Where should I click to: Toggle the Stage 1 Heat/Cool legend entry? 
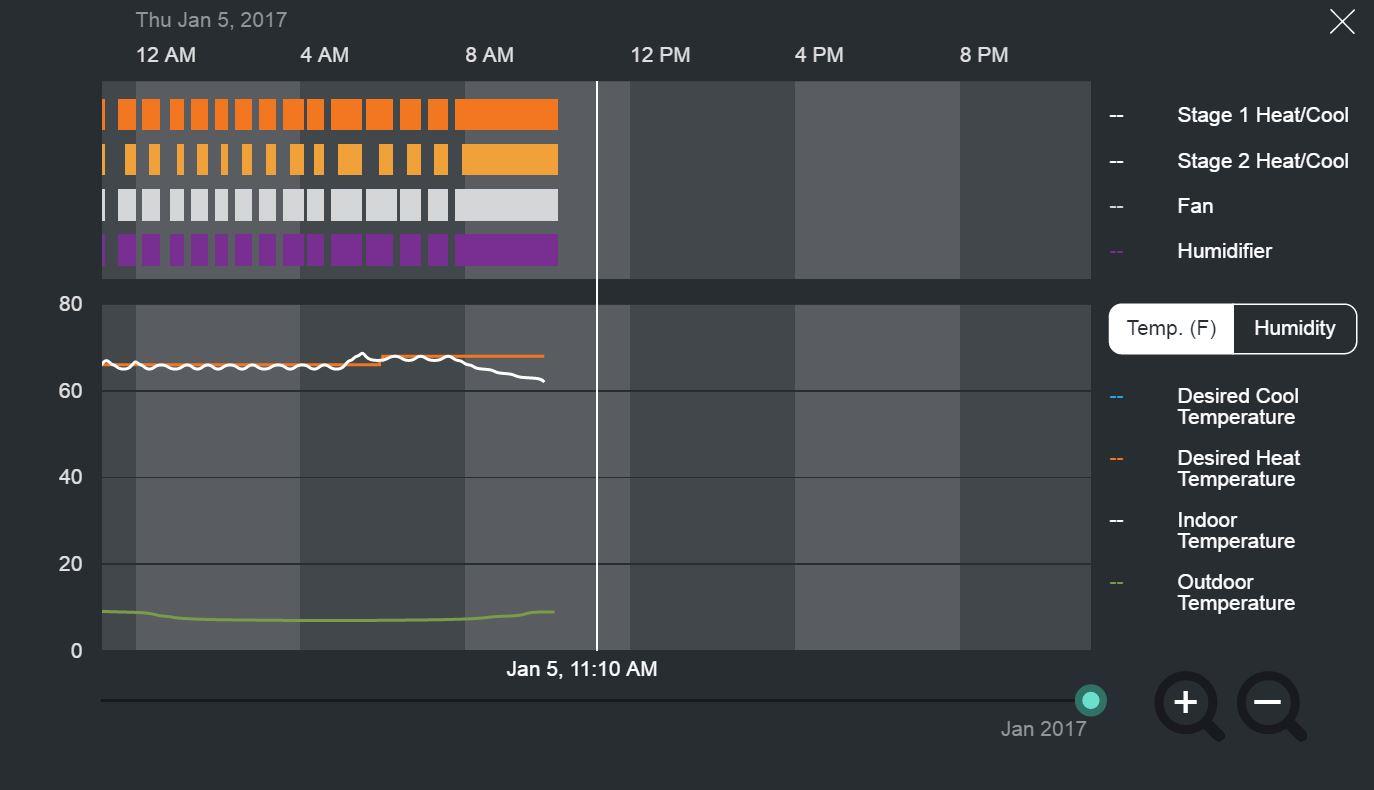(x=1262, y=115)
